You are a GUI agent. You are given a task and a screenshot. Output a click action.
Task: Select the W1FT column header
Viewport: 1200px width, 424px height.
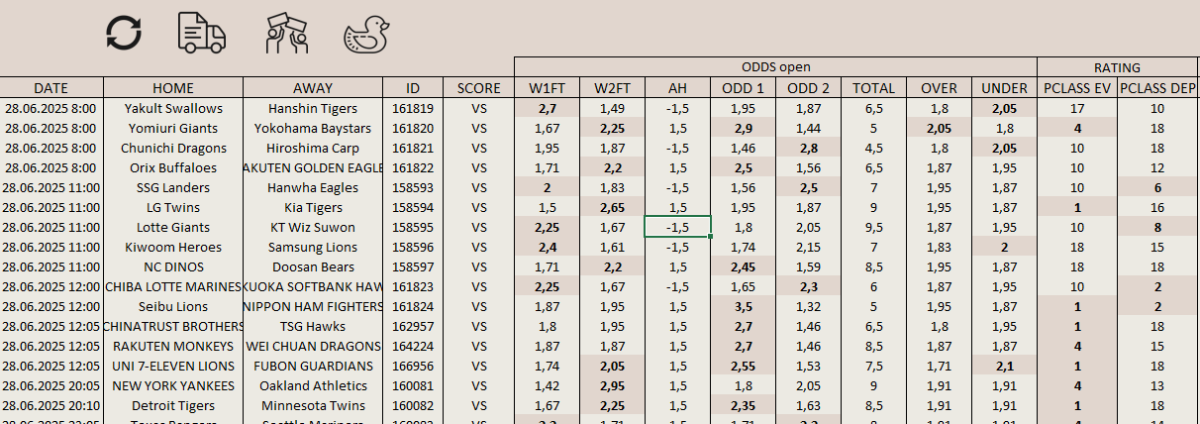547,88
